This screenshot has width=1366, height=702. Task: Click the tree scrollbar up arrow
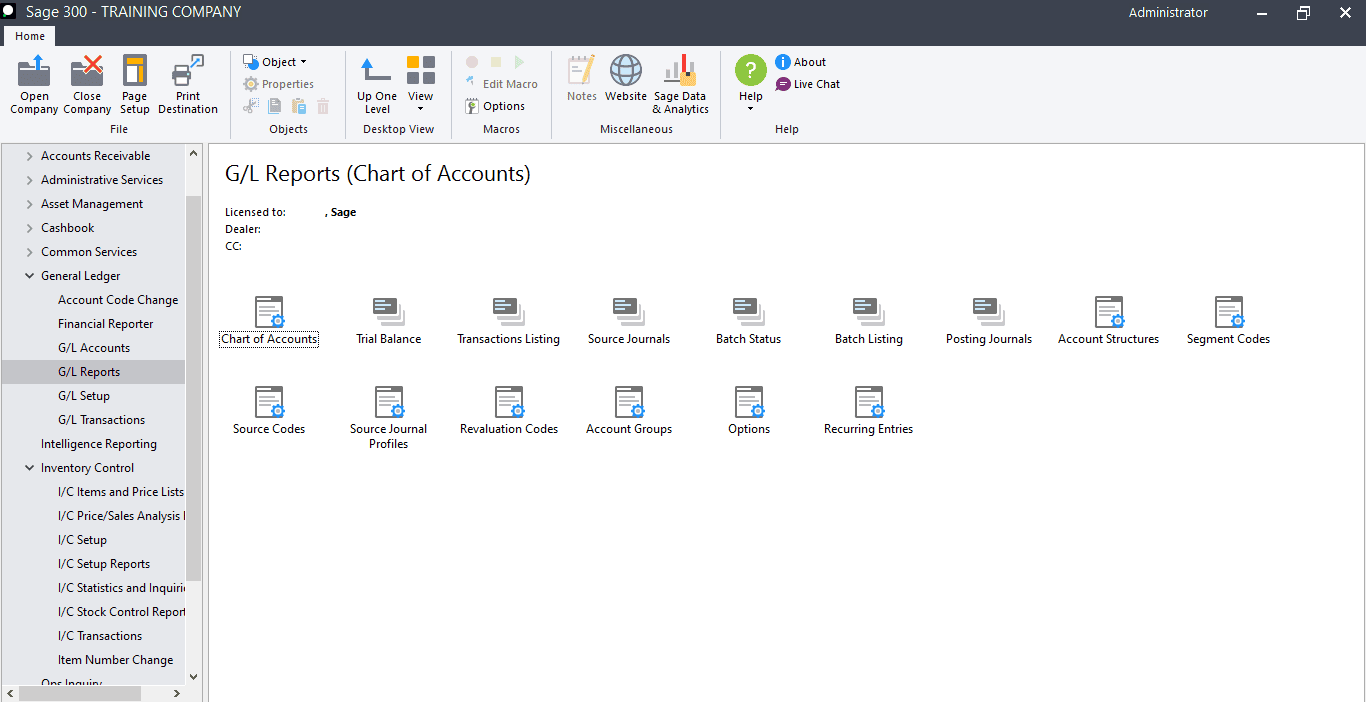tap(194, 153)
